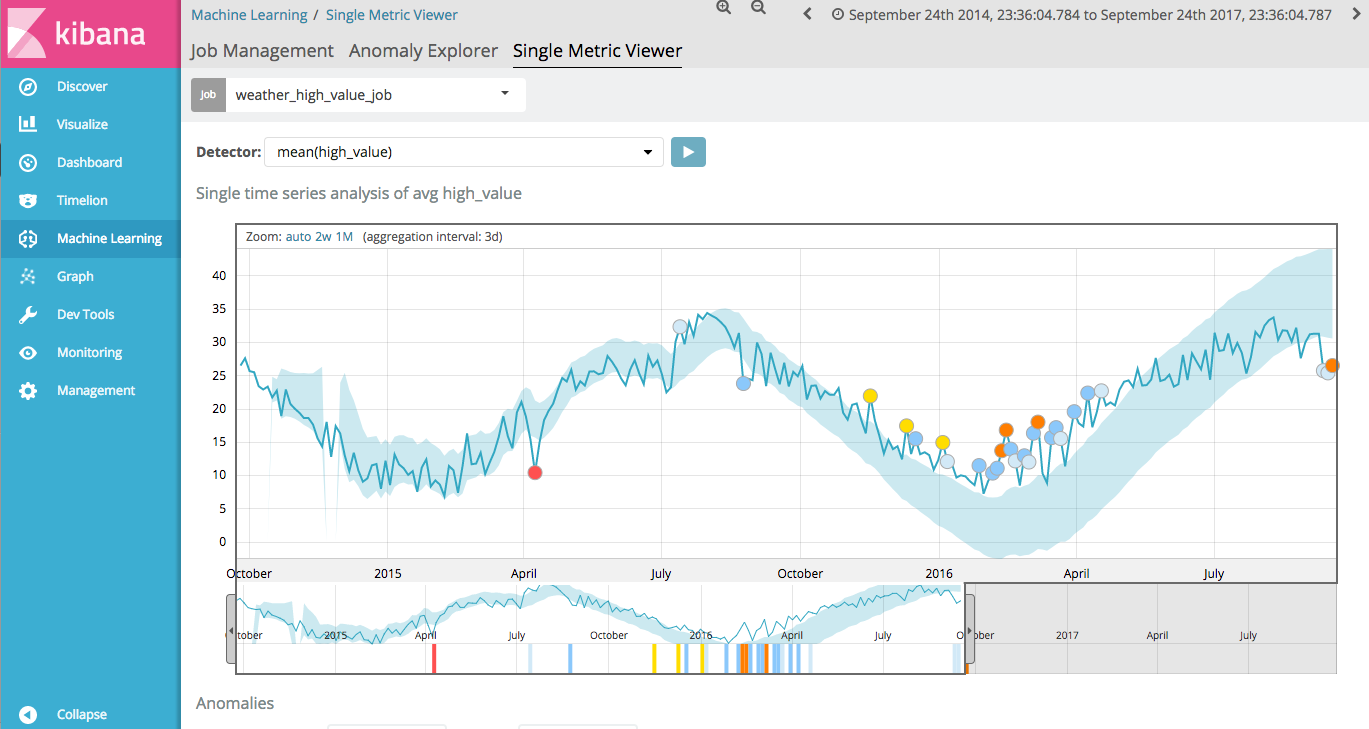Click the Graph icon in the sidebar
Screen dimensions: 1369x729
coord(28,277)
